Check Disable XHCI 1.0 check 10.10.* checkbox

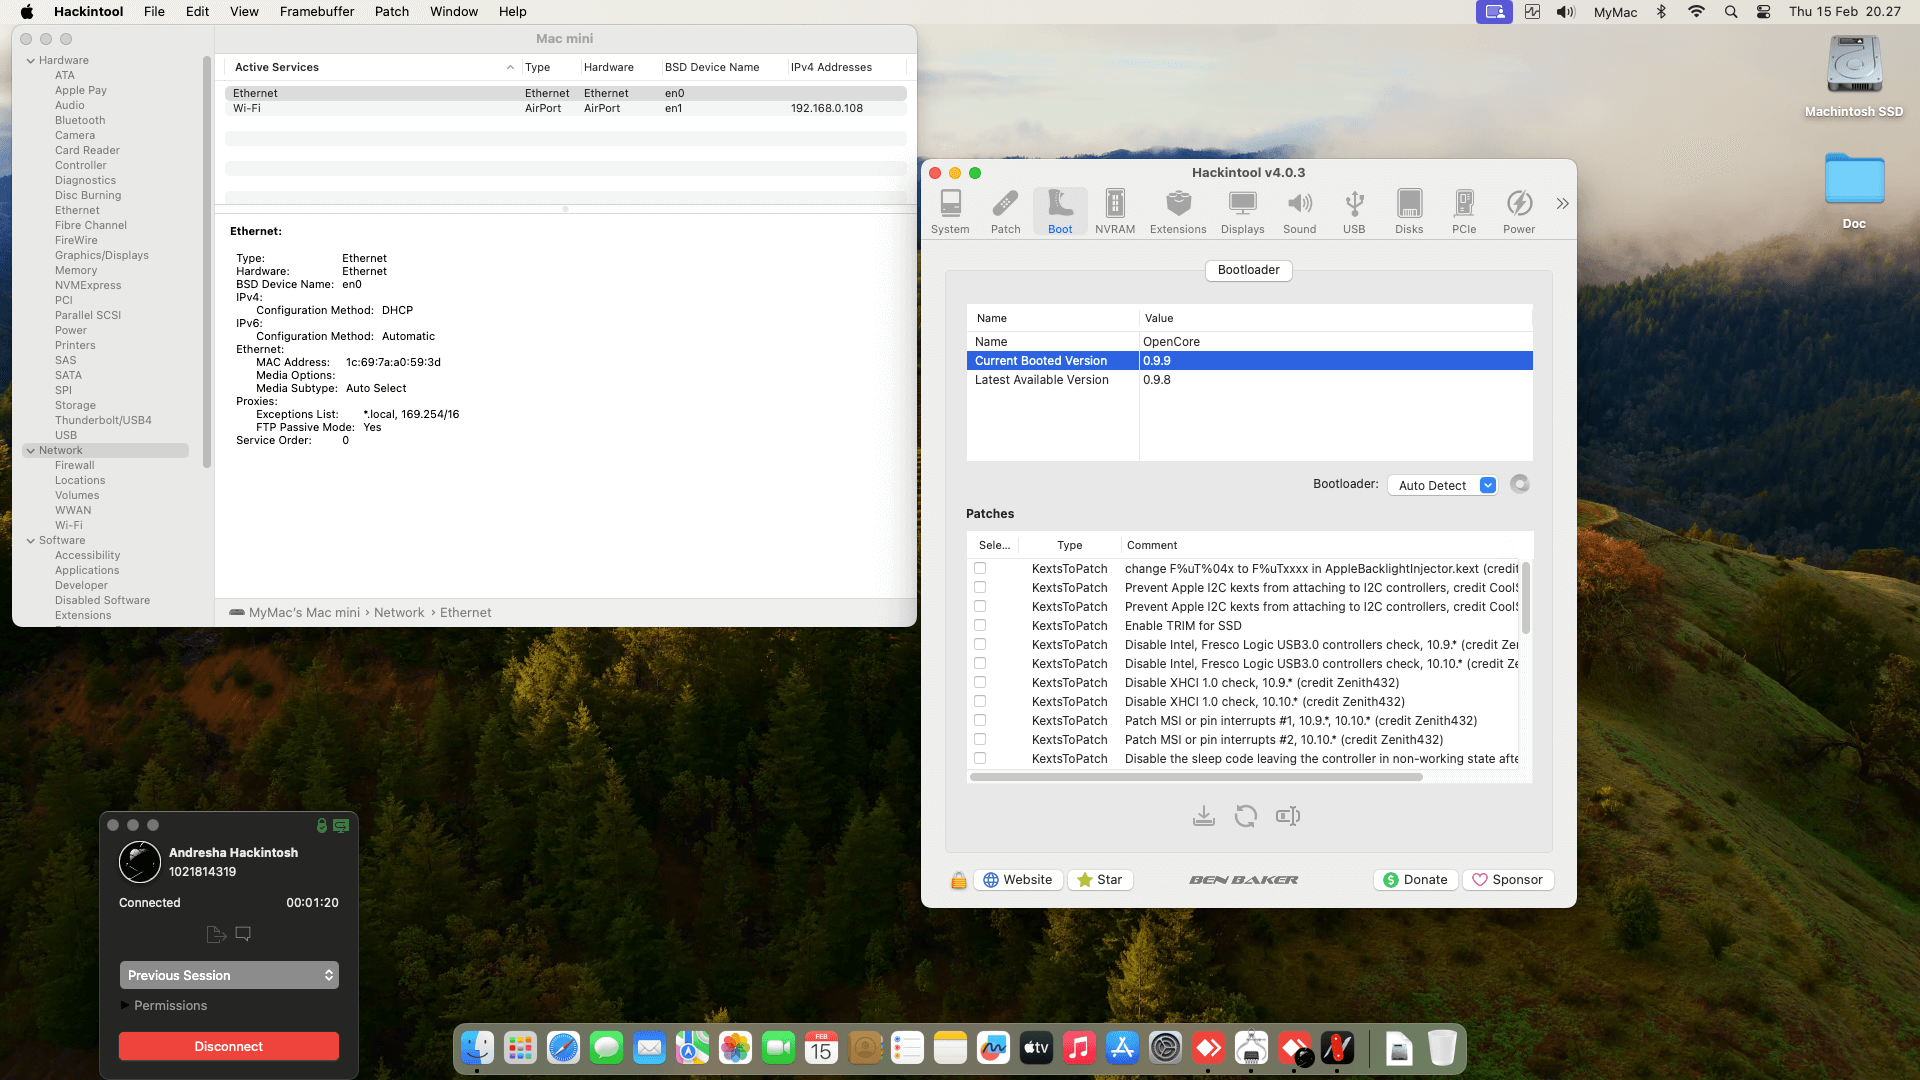point(980,701)
